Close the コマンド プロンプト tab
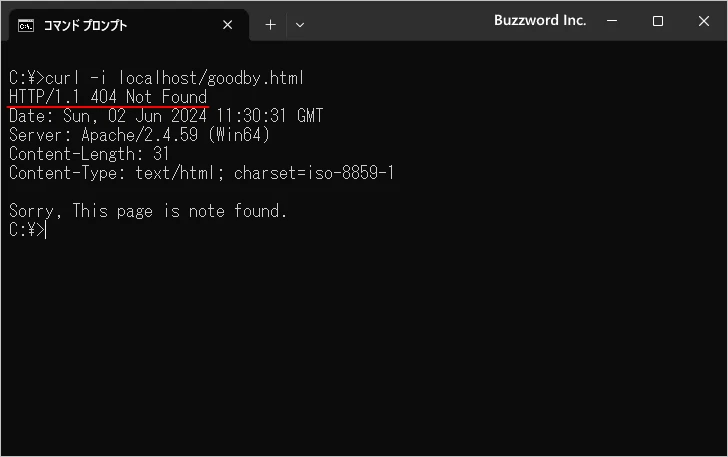 pyautogui.click(x=229, y=25)
